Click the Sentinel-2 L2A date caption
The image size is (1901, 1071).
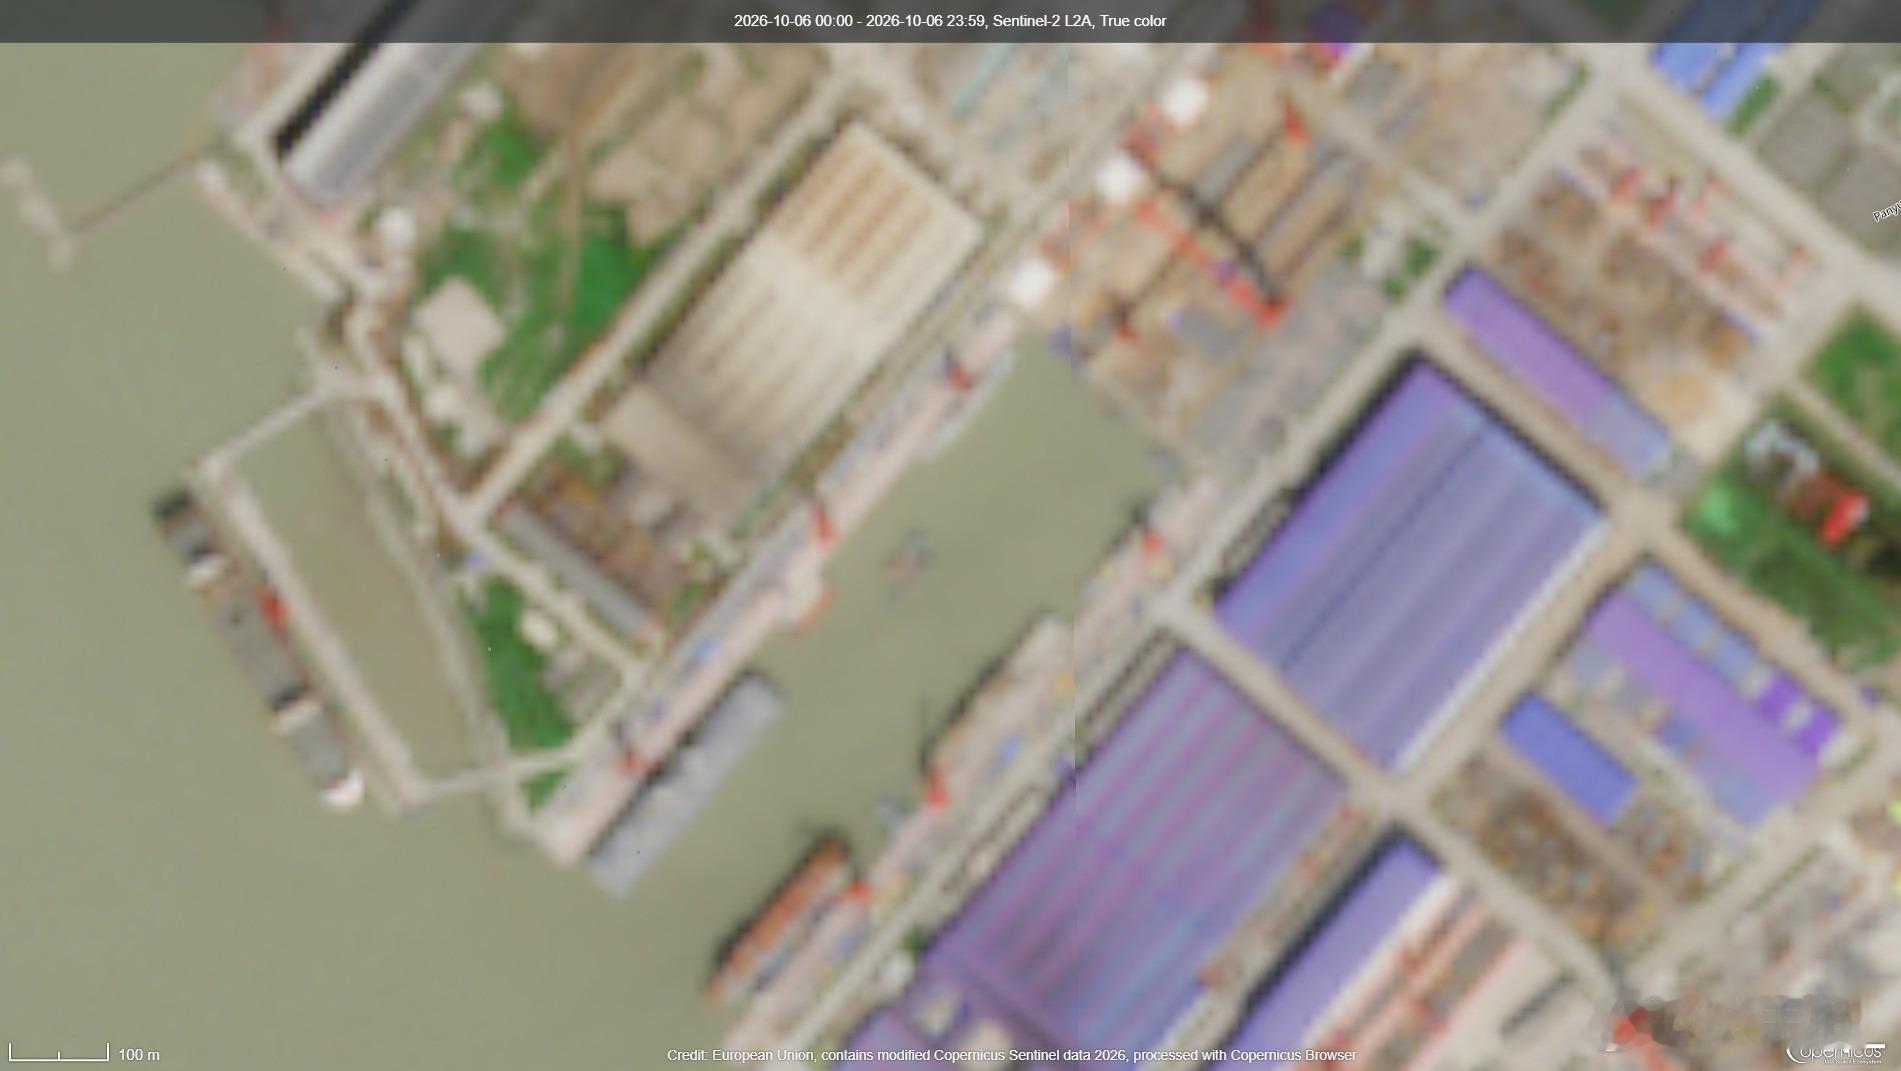[x=950, y=21]
